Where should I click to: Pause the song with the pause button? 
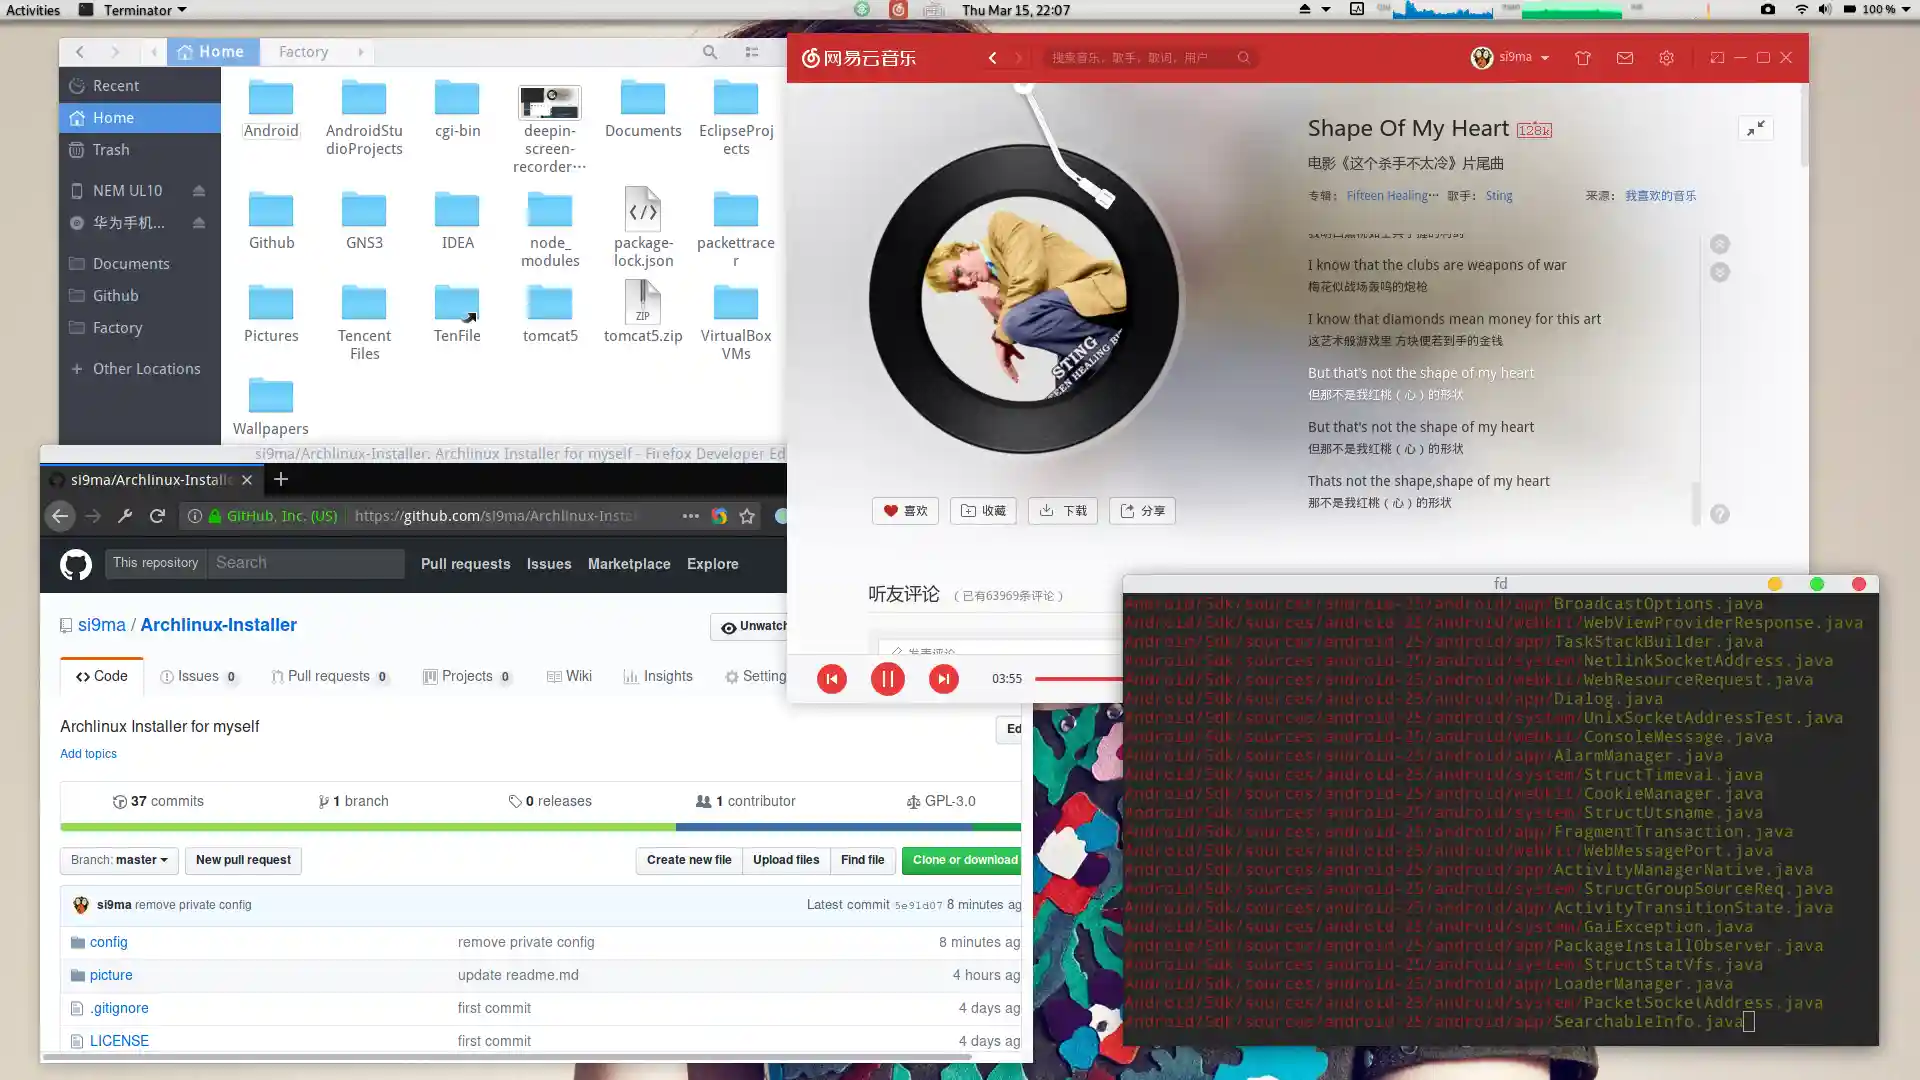(887, 679)
